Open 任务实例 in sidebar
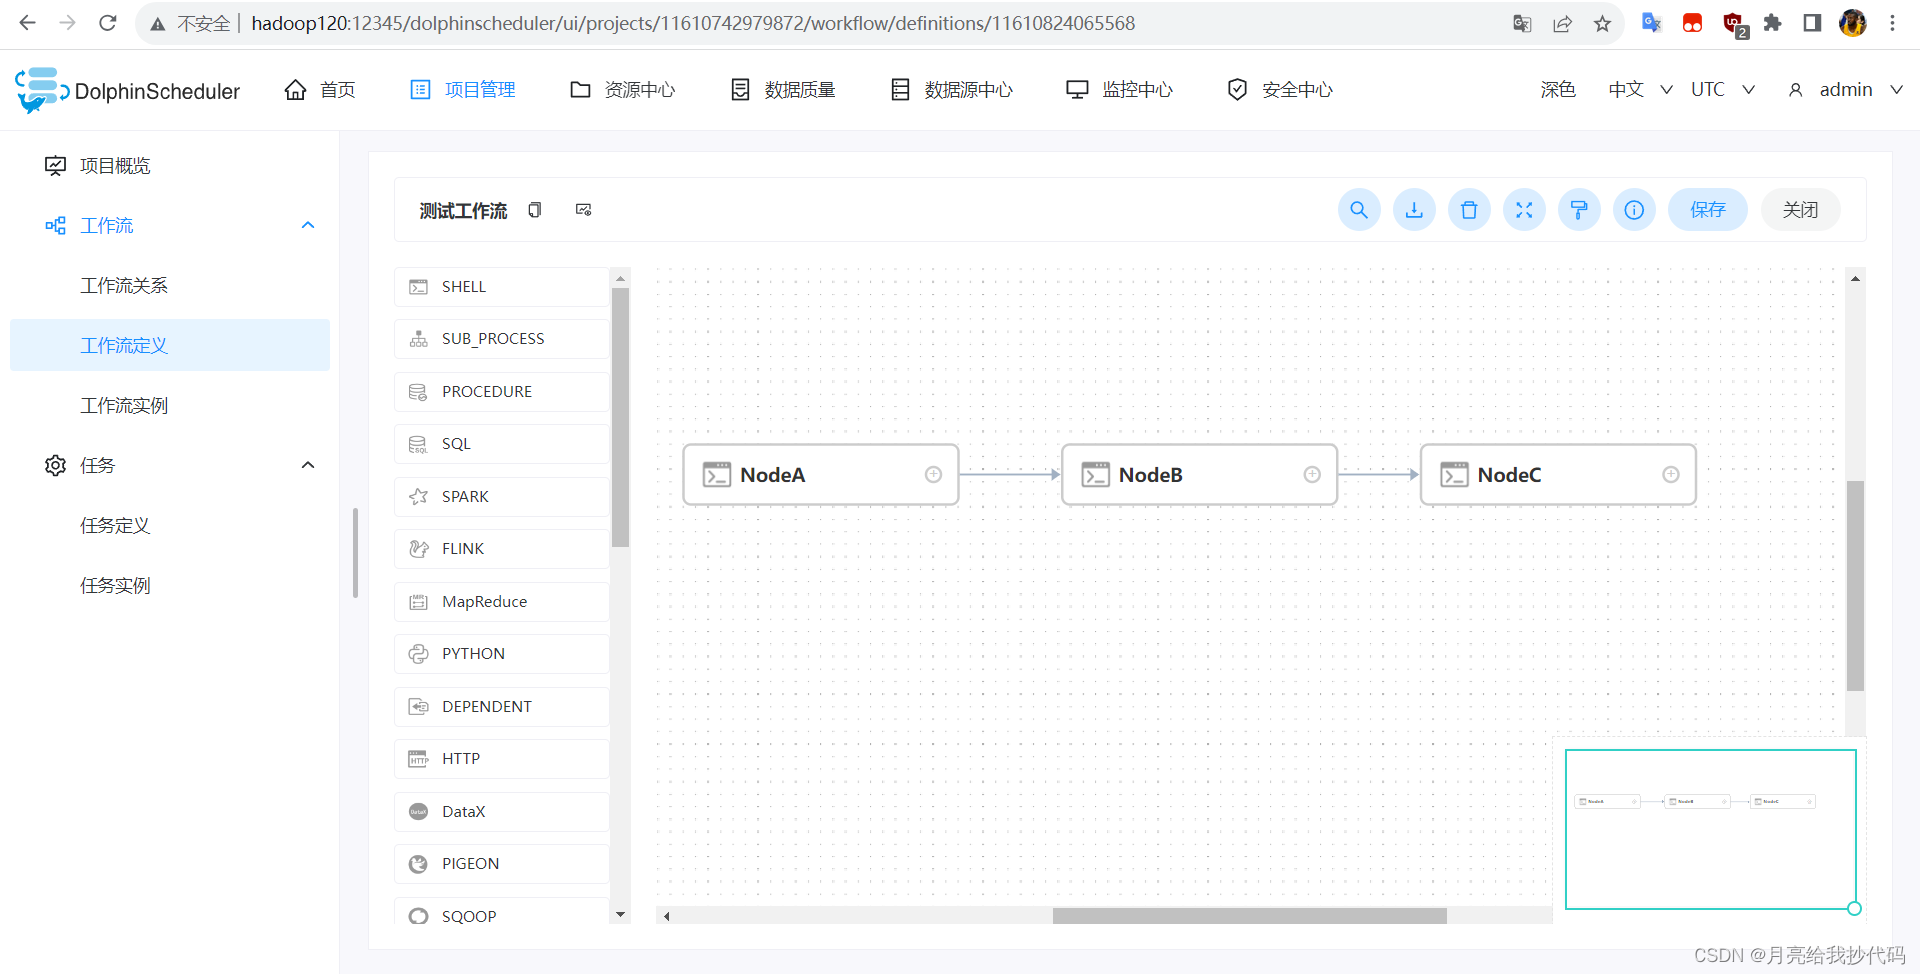This screenshot has height=974, width=1920. click(170, 586)
